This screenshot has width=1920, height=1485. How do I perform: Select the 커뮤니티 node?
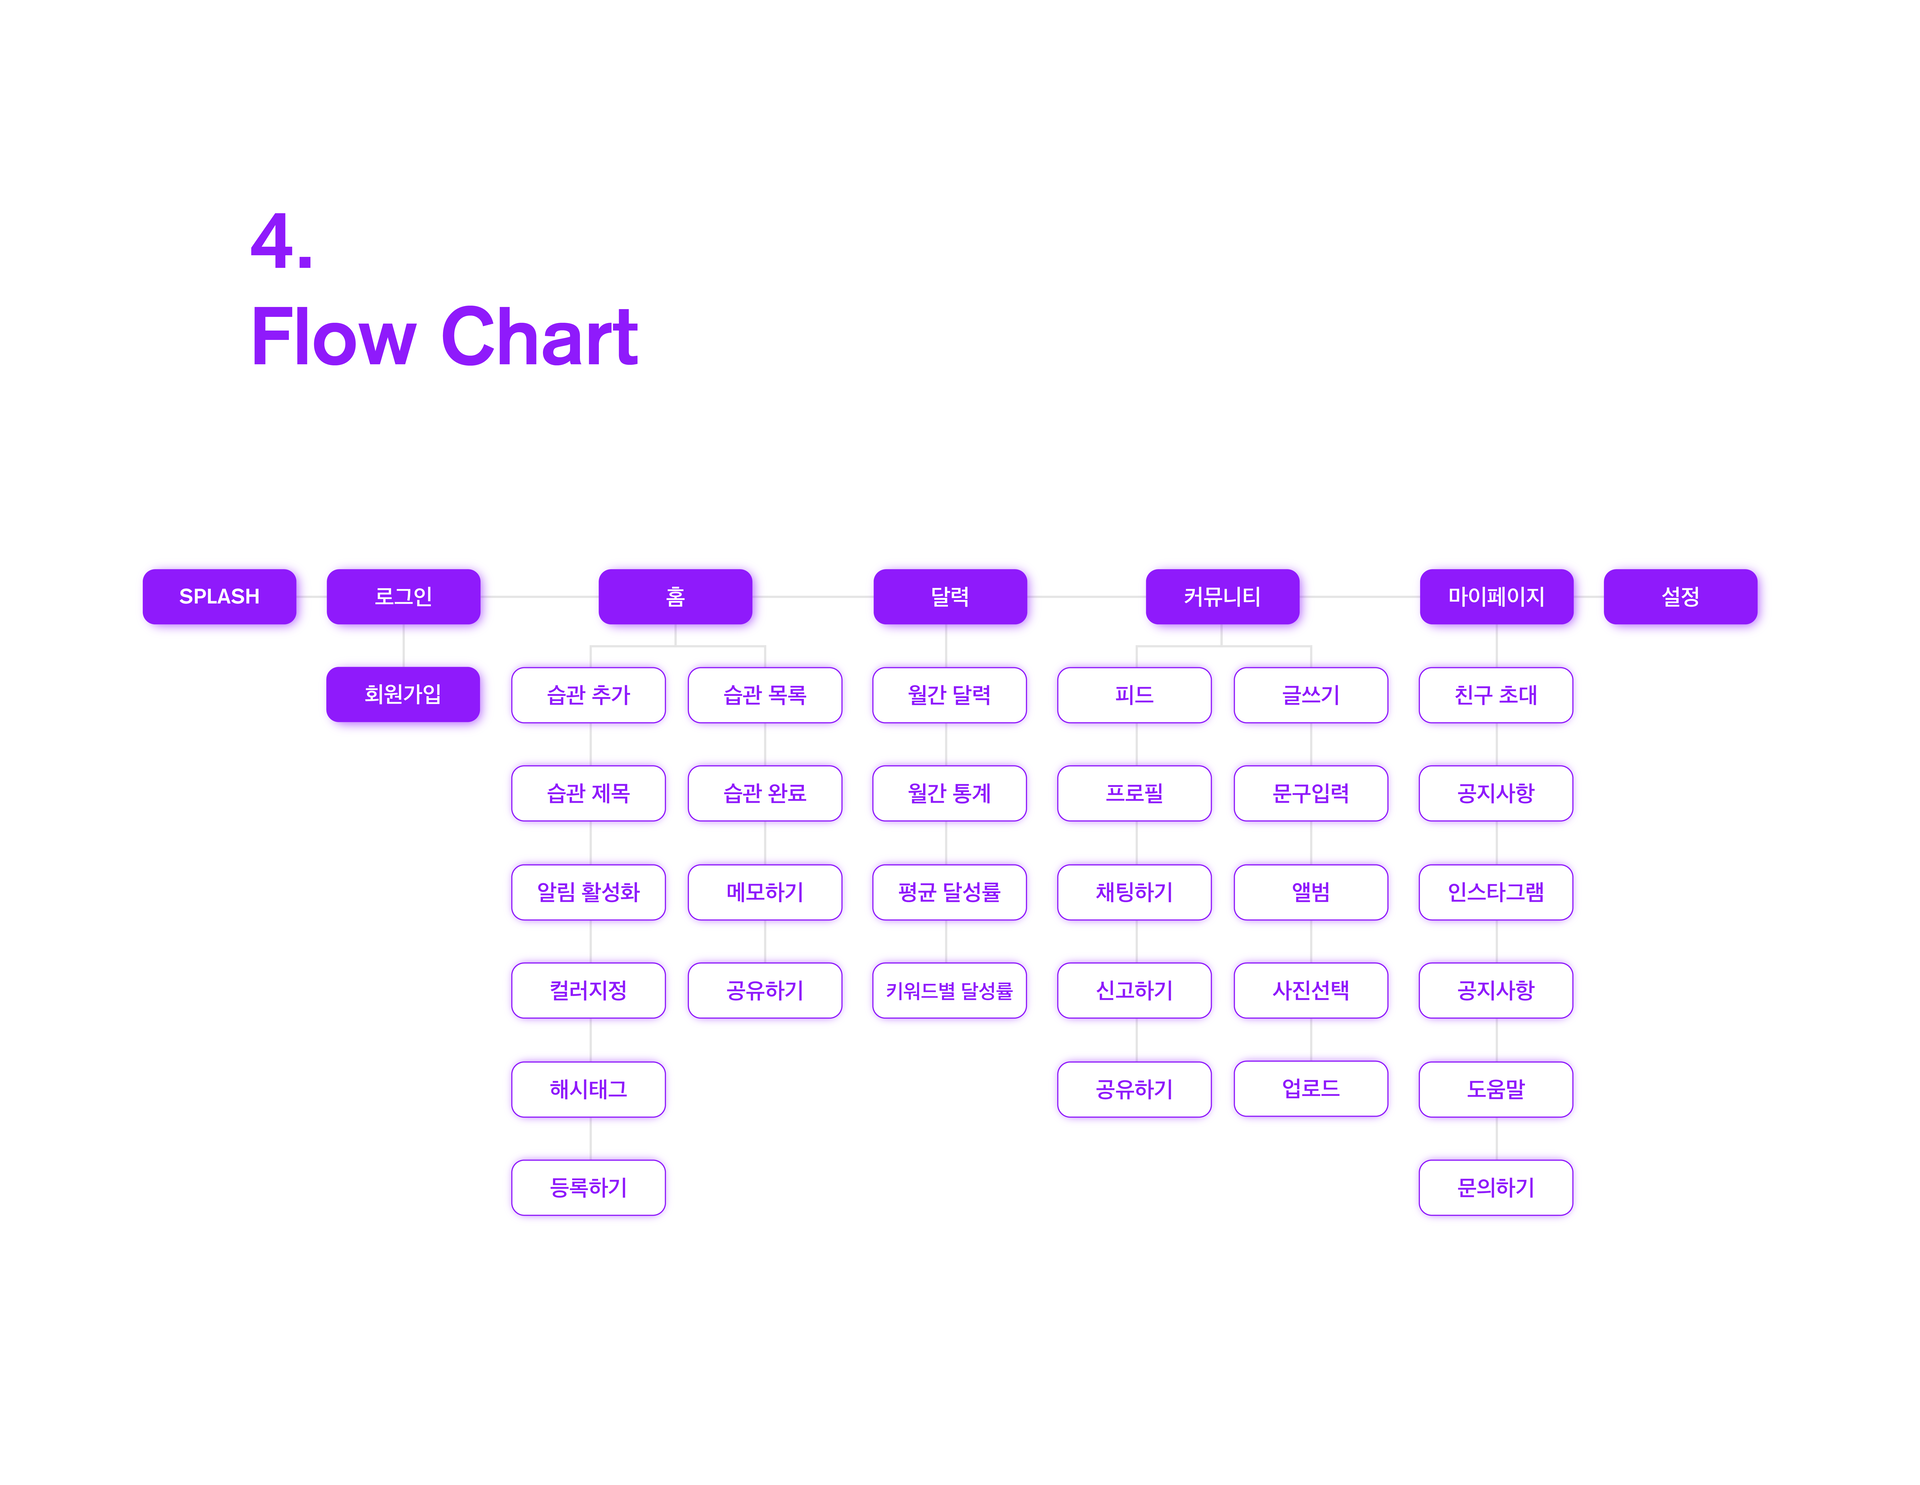[x=1222, y=596]
